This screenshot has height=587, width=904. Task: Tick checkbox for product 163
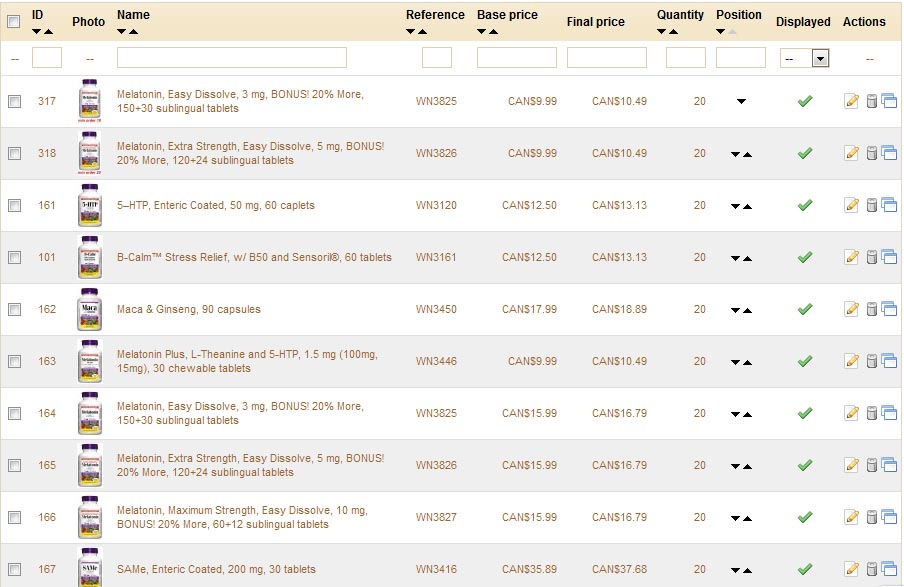coord(14,362)
